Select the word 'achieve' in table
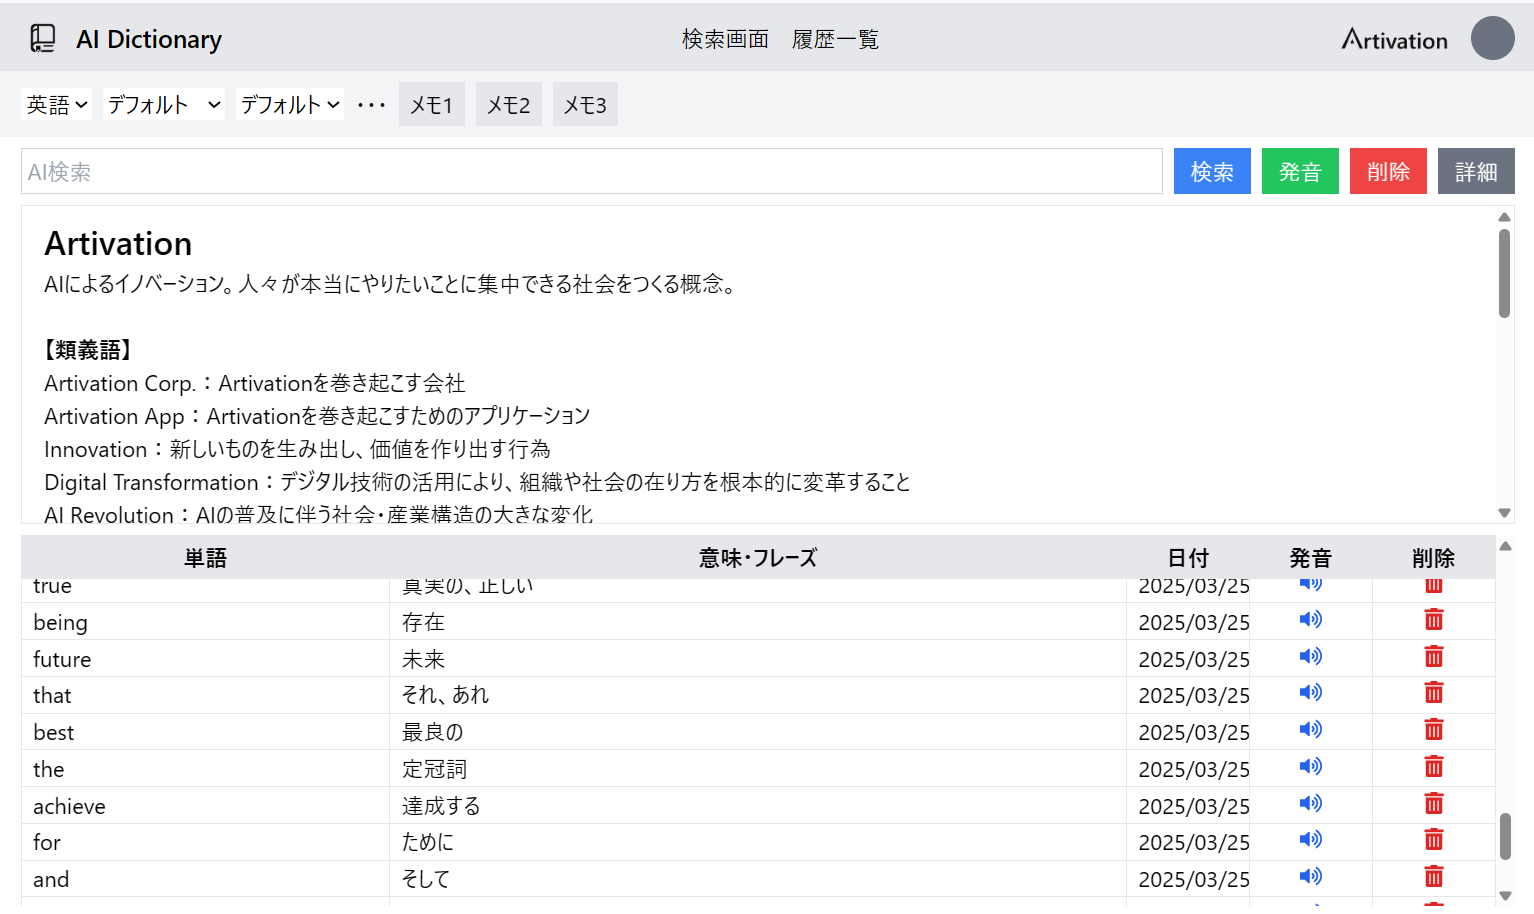 click(69, 806)
